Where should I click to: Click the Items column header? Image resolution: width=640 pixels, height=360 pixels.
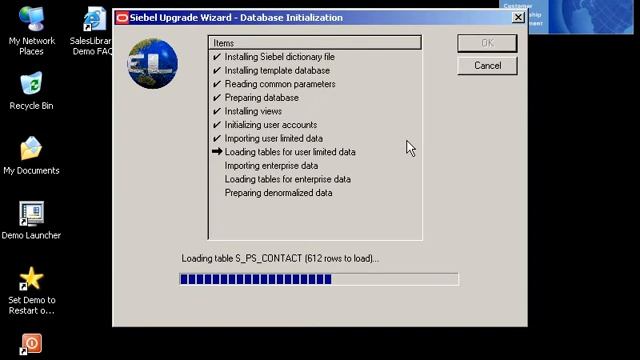[315, 43]
